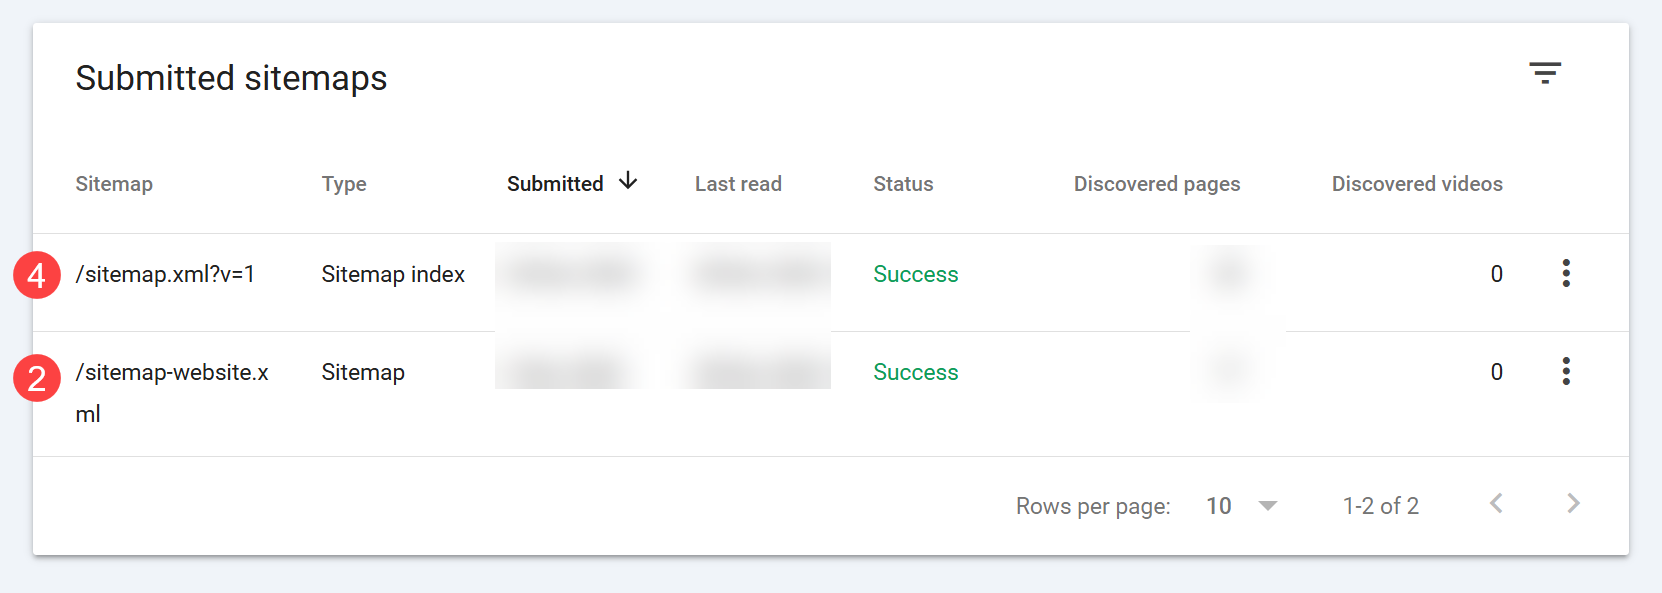The width and height of the screenshot is (1662, 593).
Task: Go to the previous page of sitemaps
Action: pos(1496,503)
